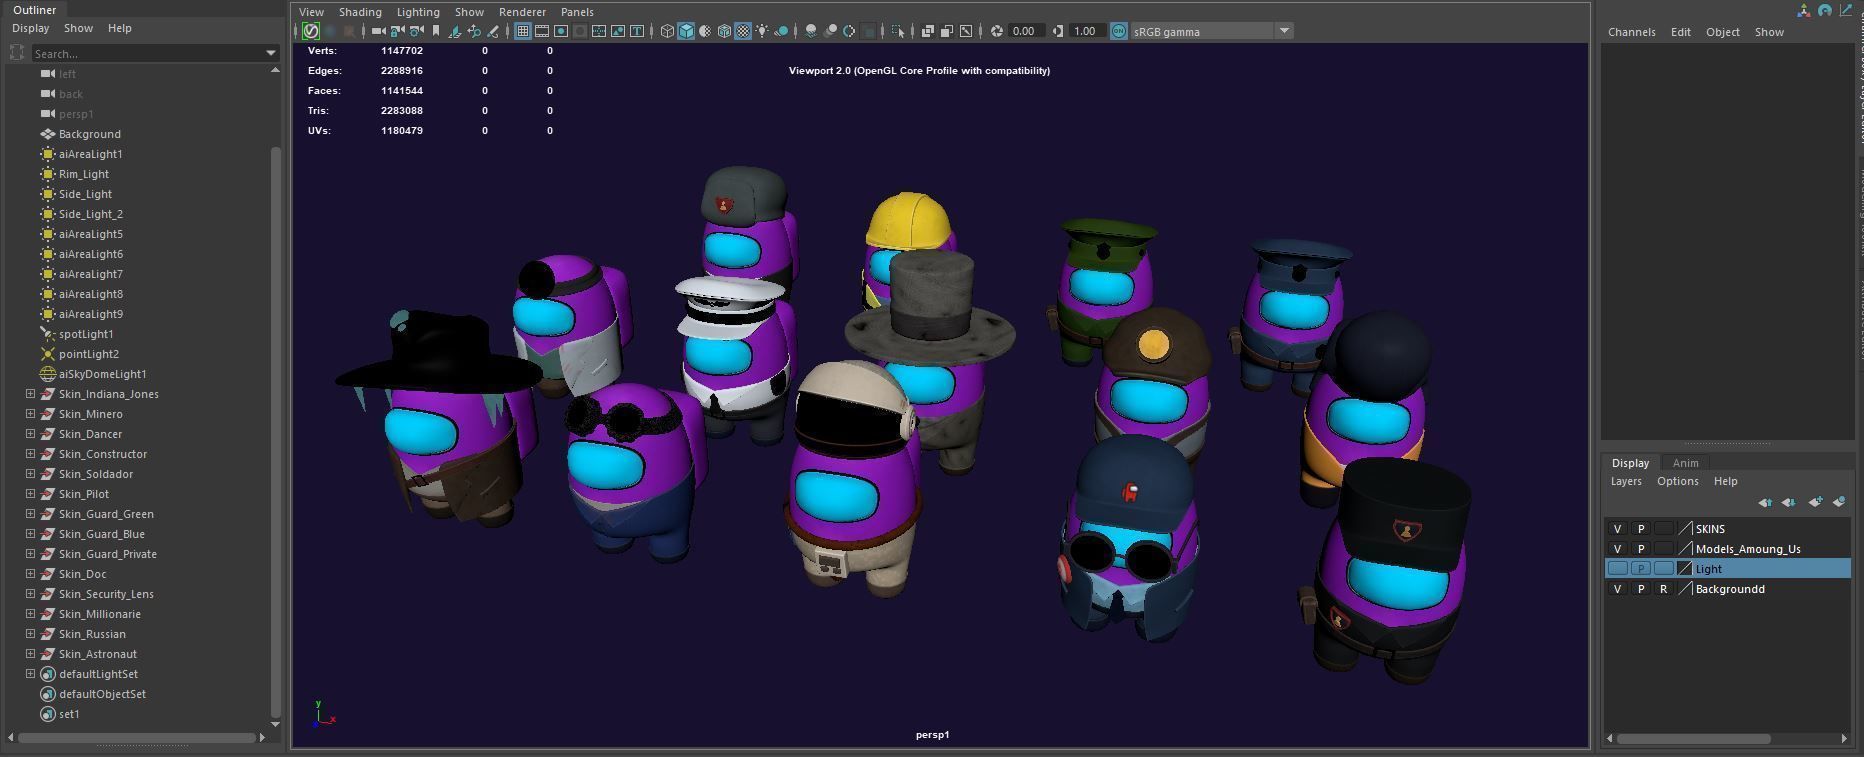Viewport: 1864px width, 757px height.
Task: Click the exposure value field 0.00
Action: point(1029,31)
